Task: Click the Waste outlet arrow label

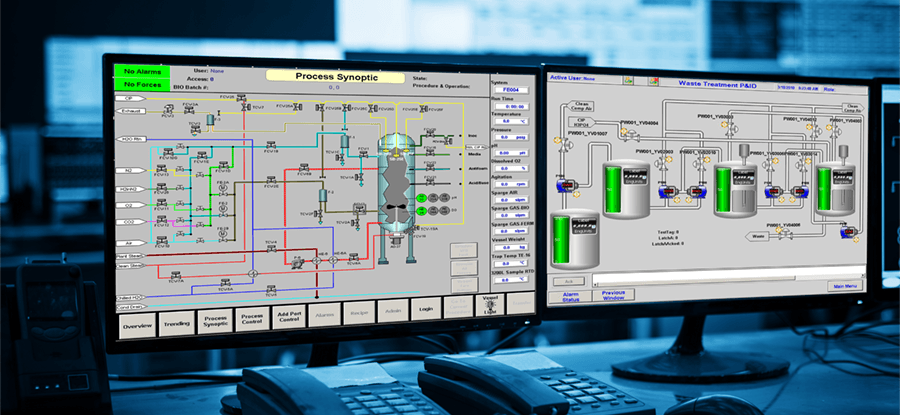Action: (759, 236)
